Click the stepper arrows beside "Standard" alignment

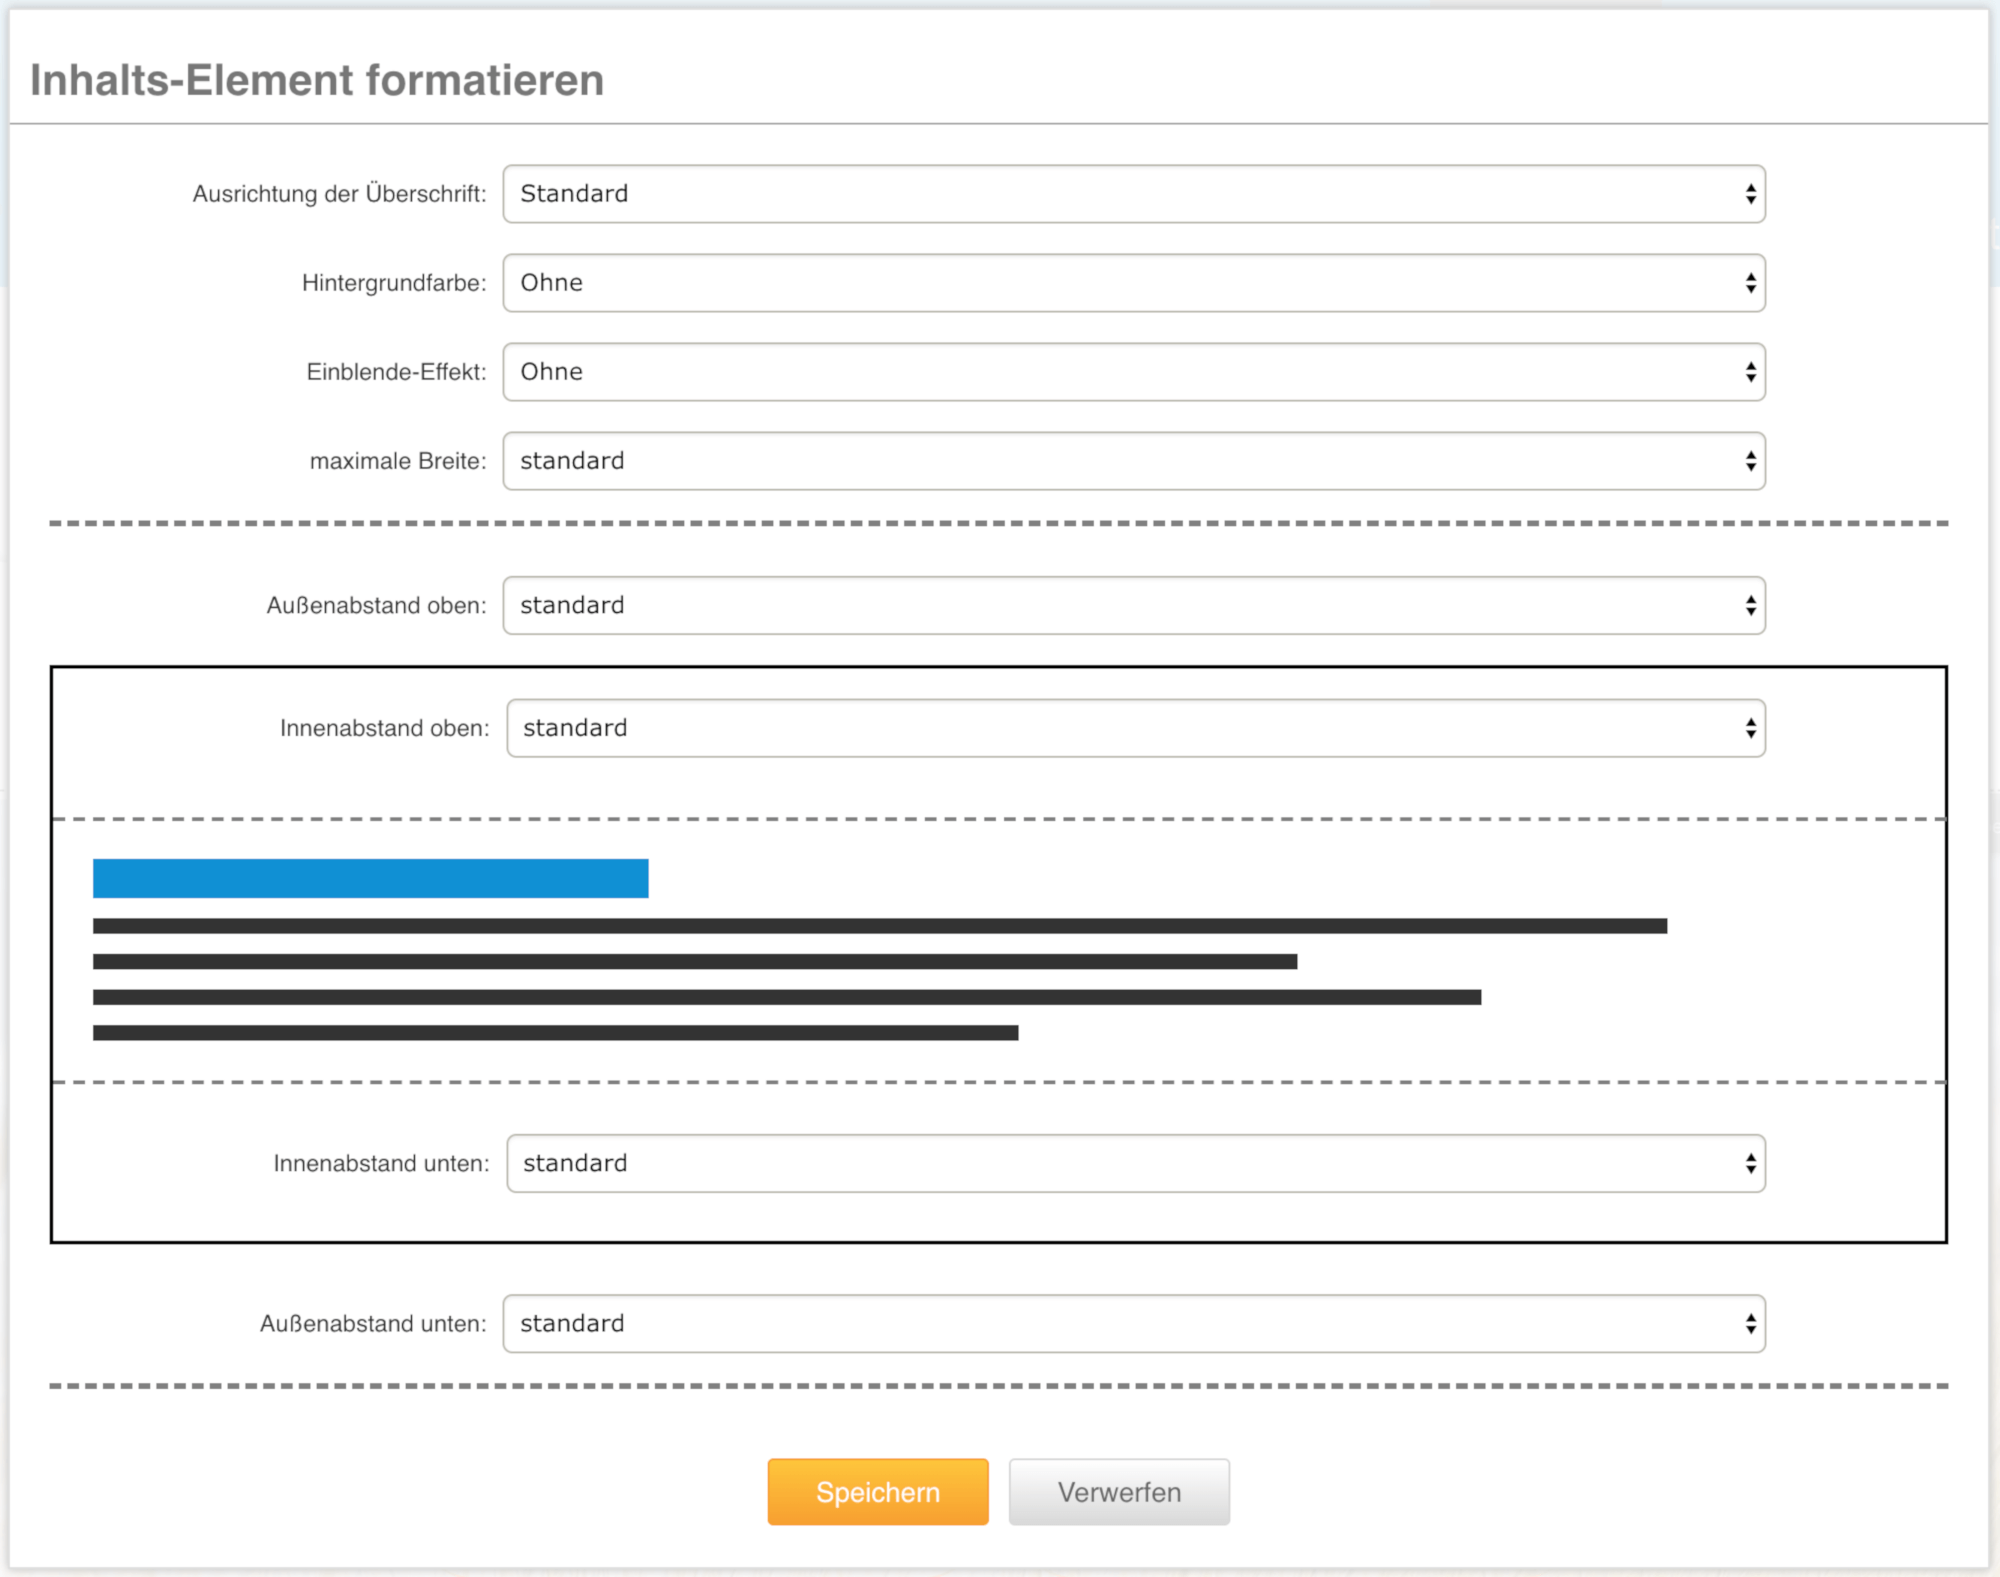pyautogui.click(x=1750, y=194)
